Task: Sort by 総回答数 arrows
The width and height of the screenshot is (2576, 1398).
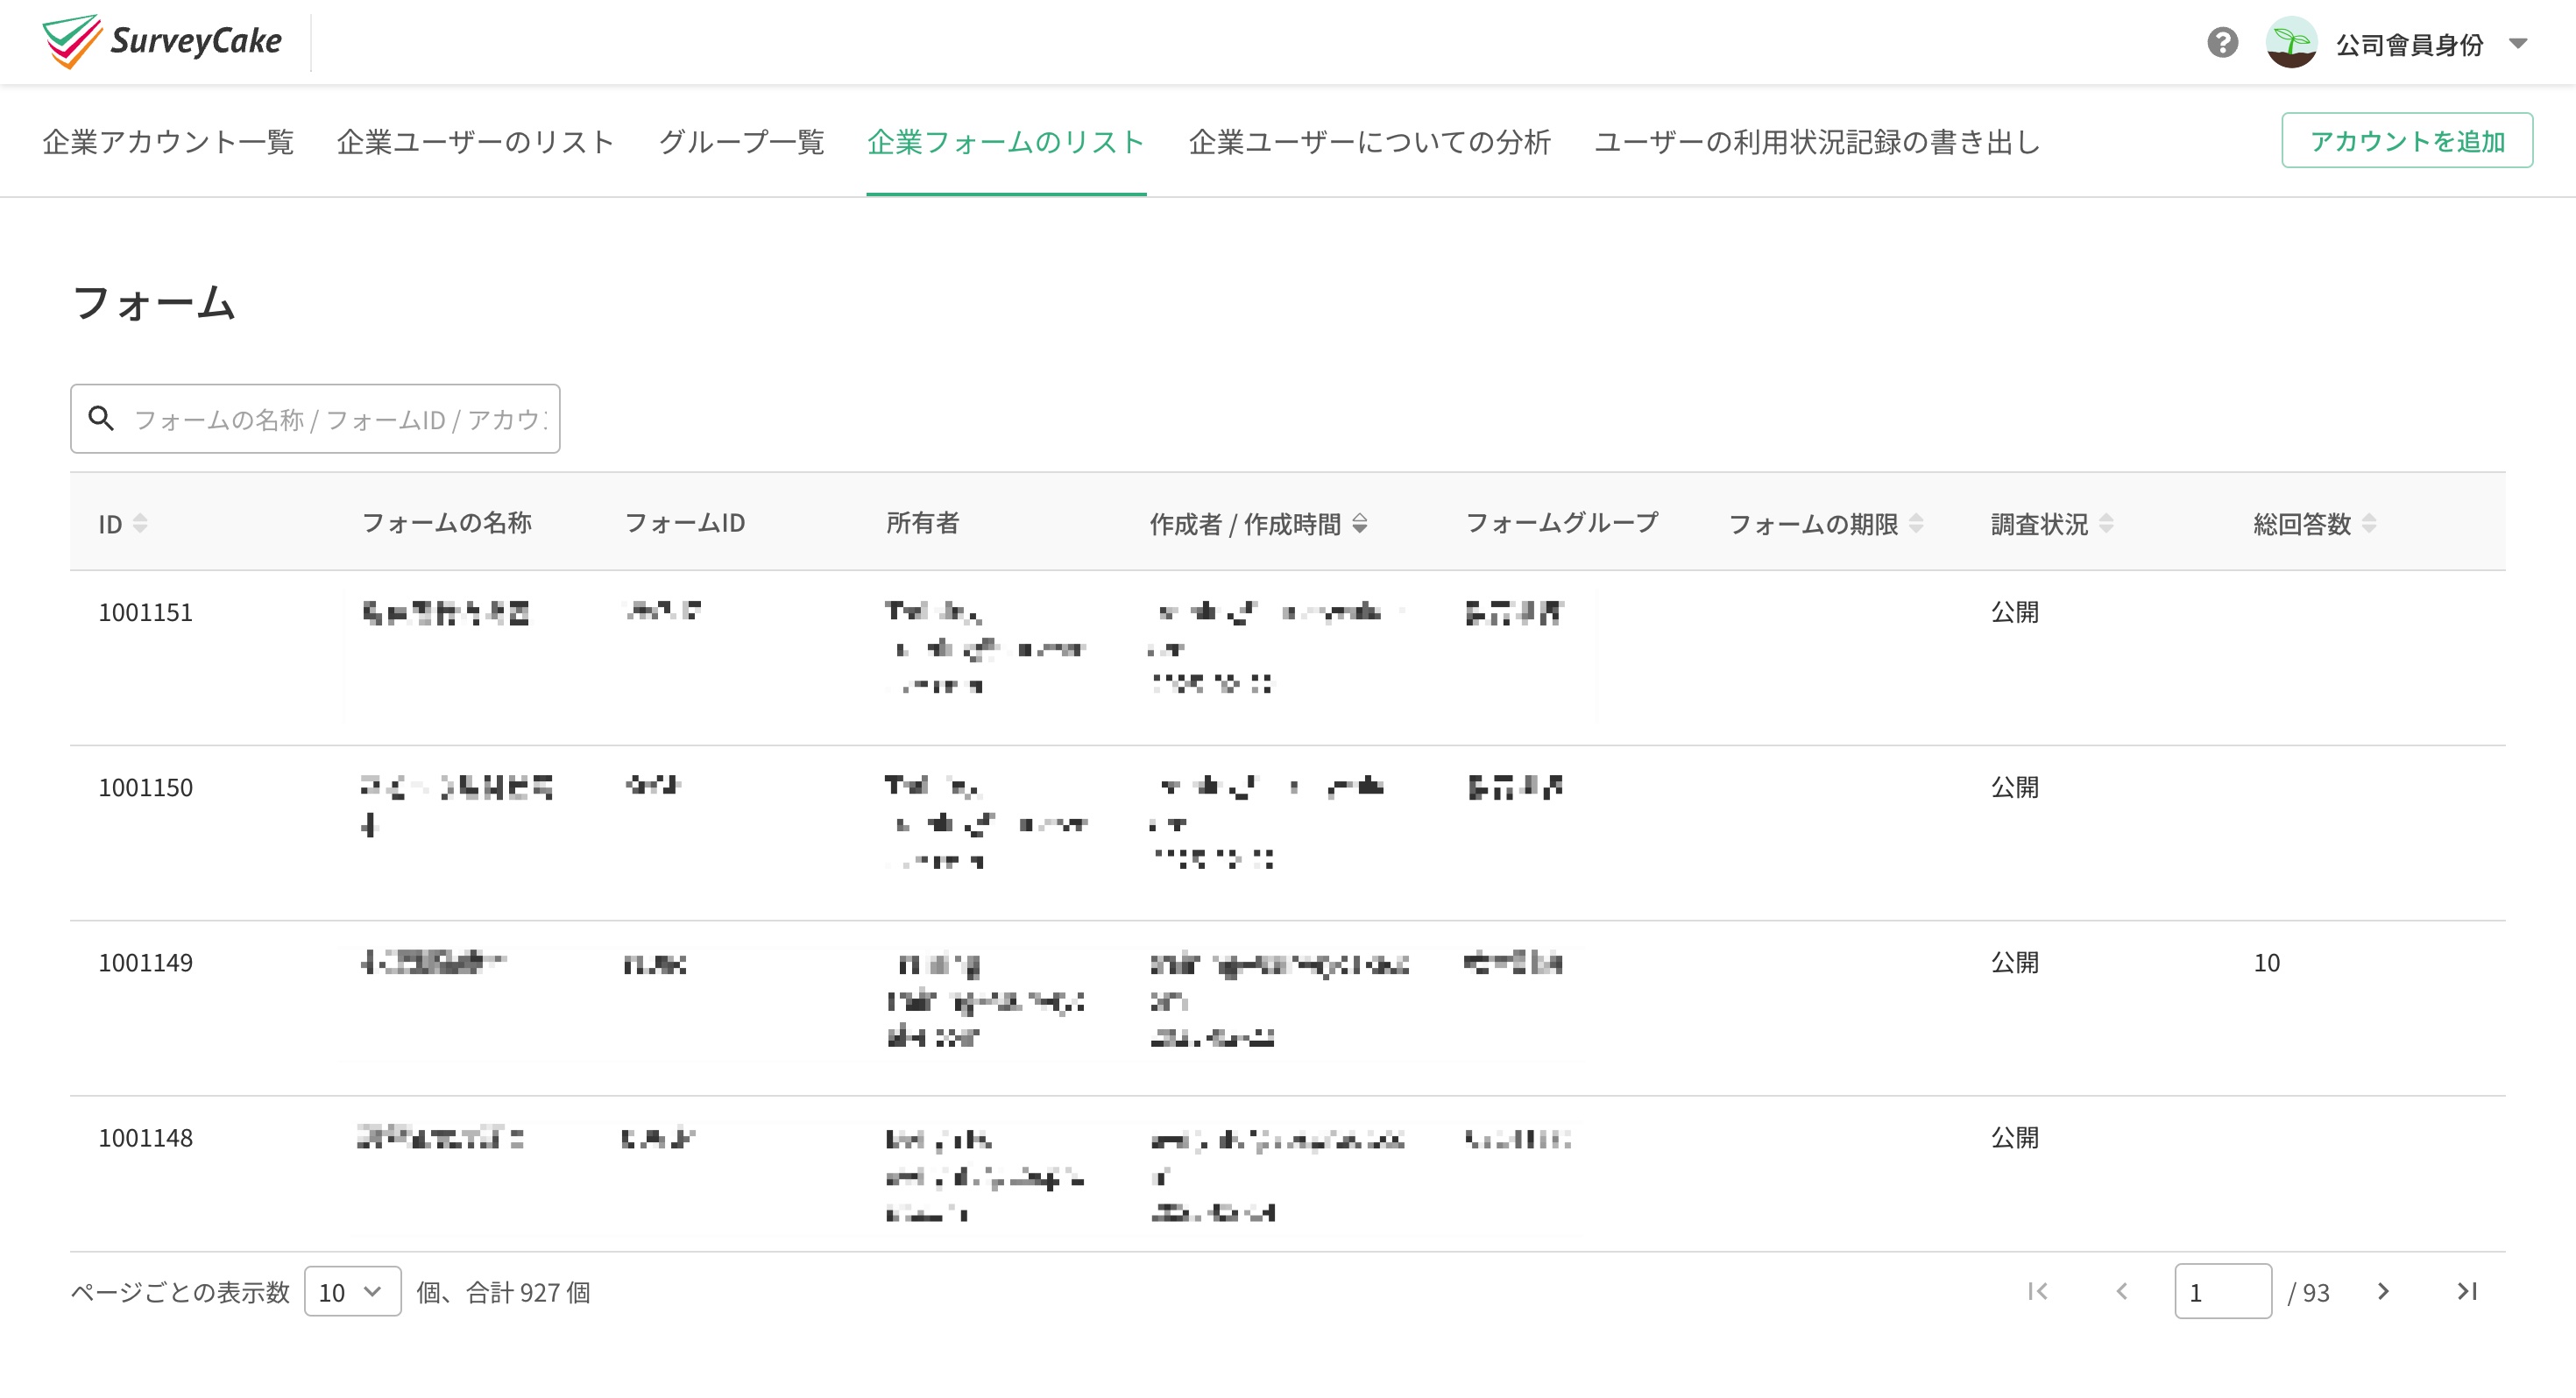Action: coord(2368,523)
